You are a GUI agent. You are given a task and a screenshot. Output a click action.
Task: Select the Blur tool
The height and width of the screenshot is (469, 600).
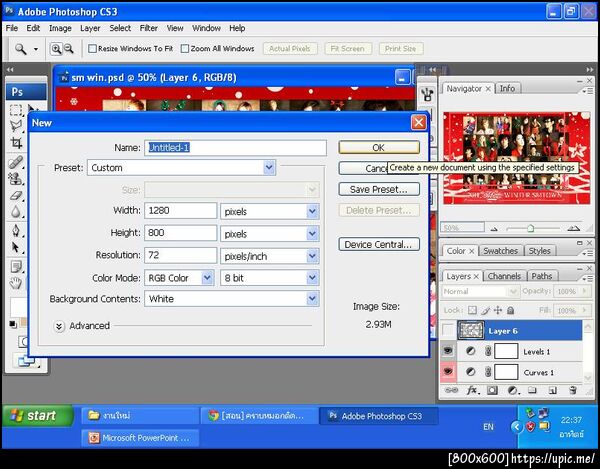point(16,212)
